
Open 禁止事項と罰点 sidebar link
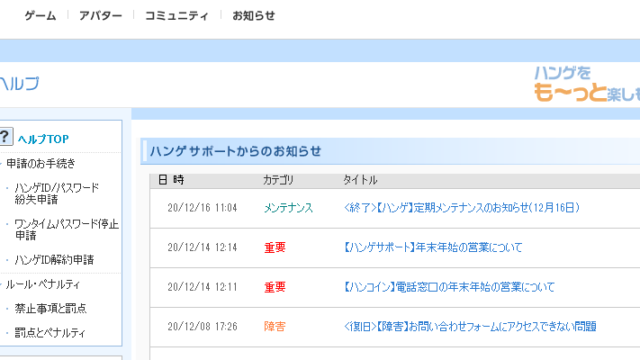tap(51, 308)
